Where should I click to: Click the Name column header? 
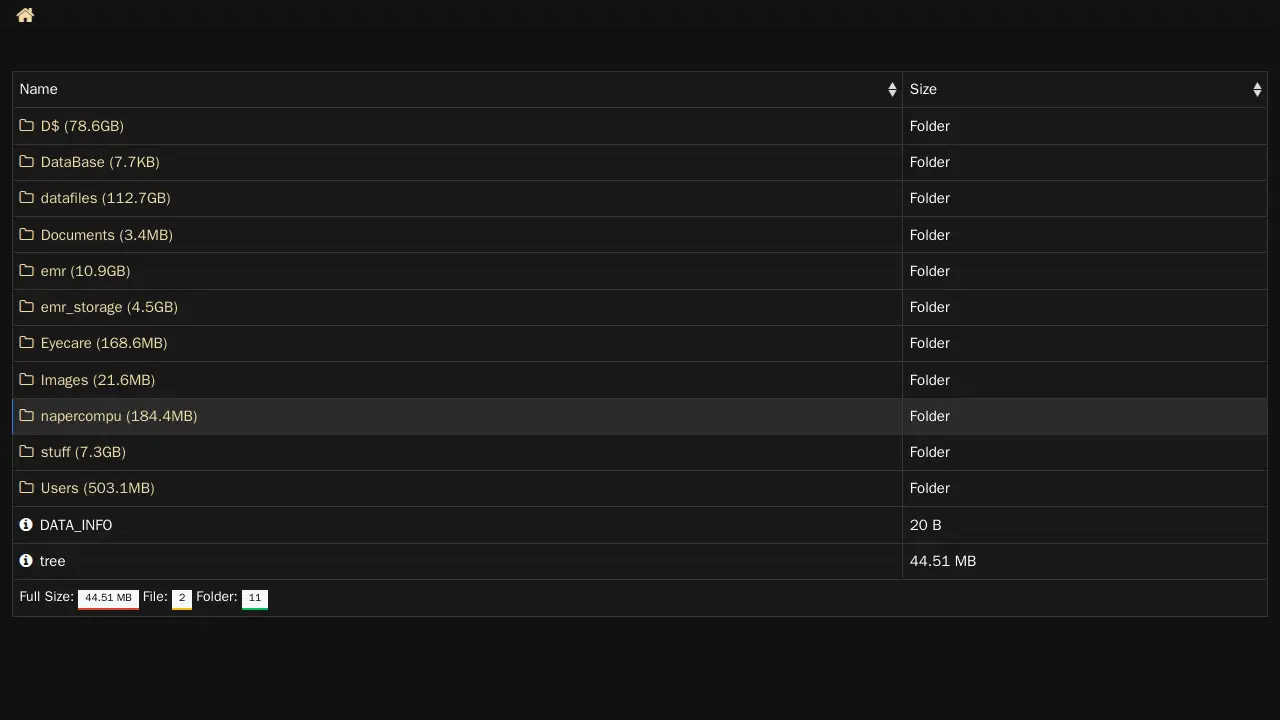39,90
